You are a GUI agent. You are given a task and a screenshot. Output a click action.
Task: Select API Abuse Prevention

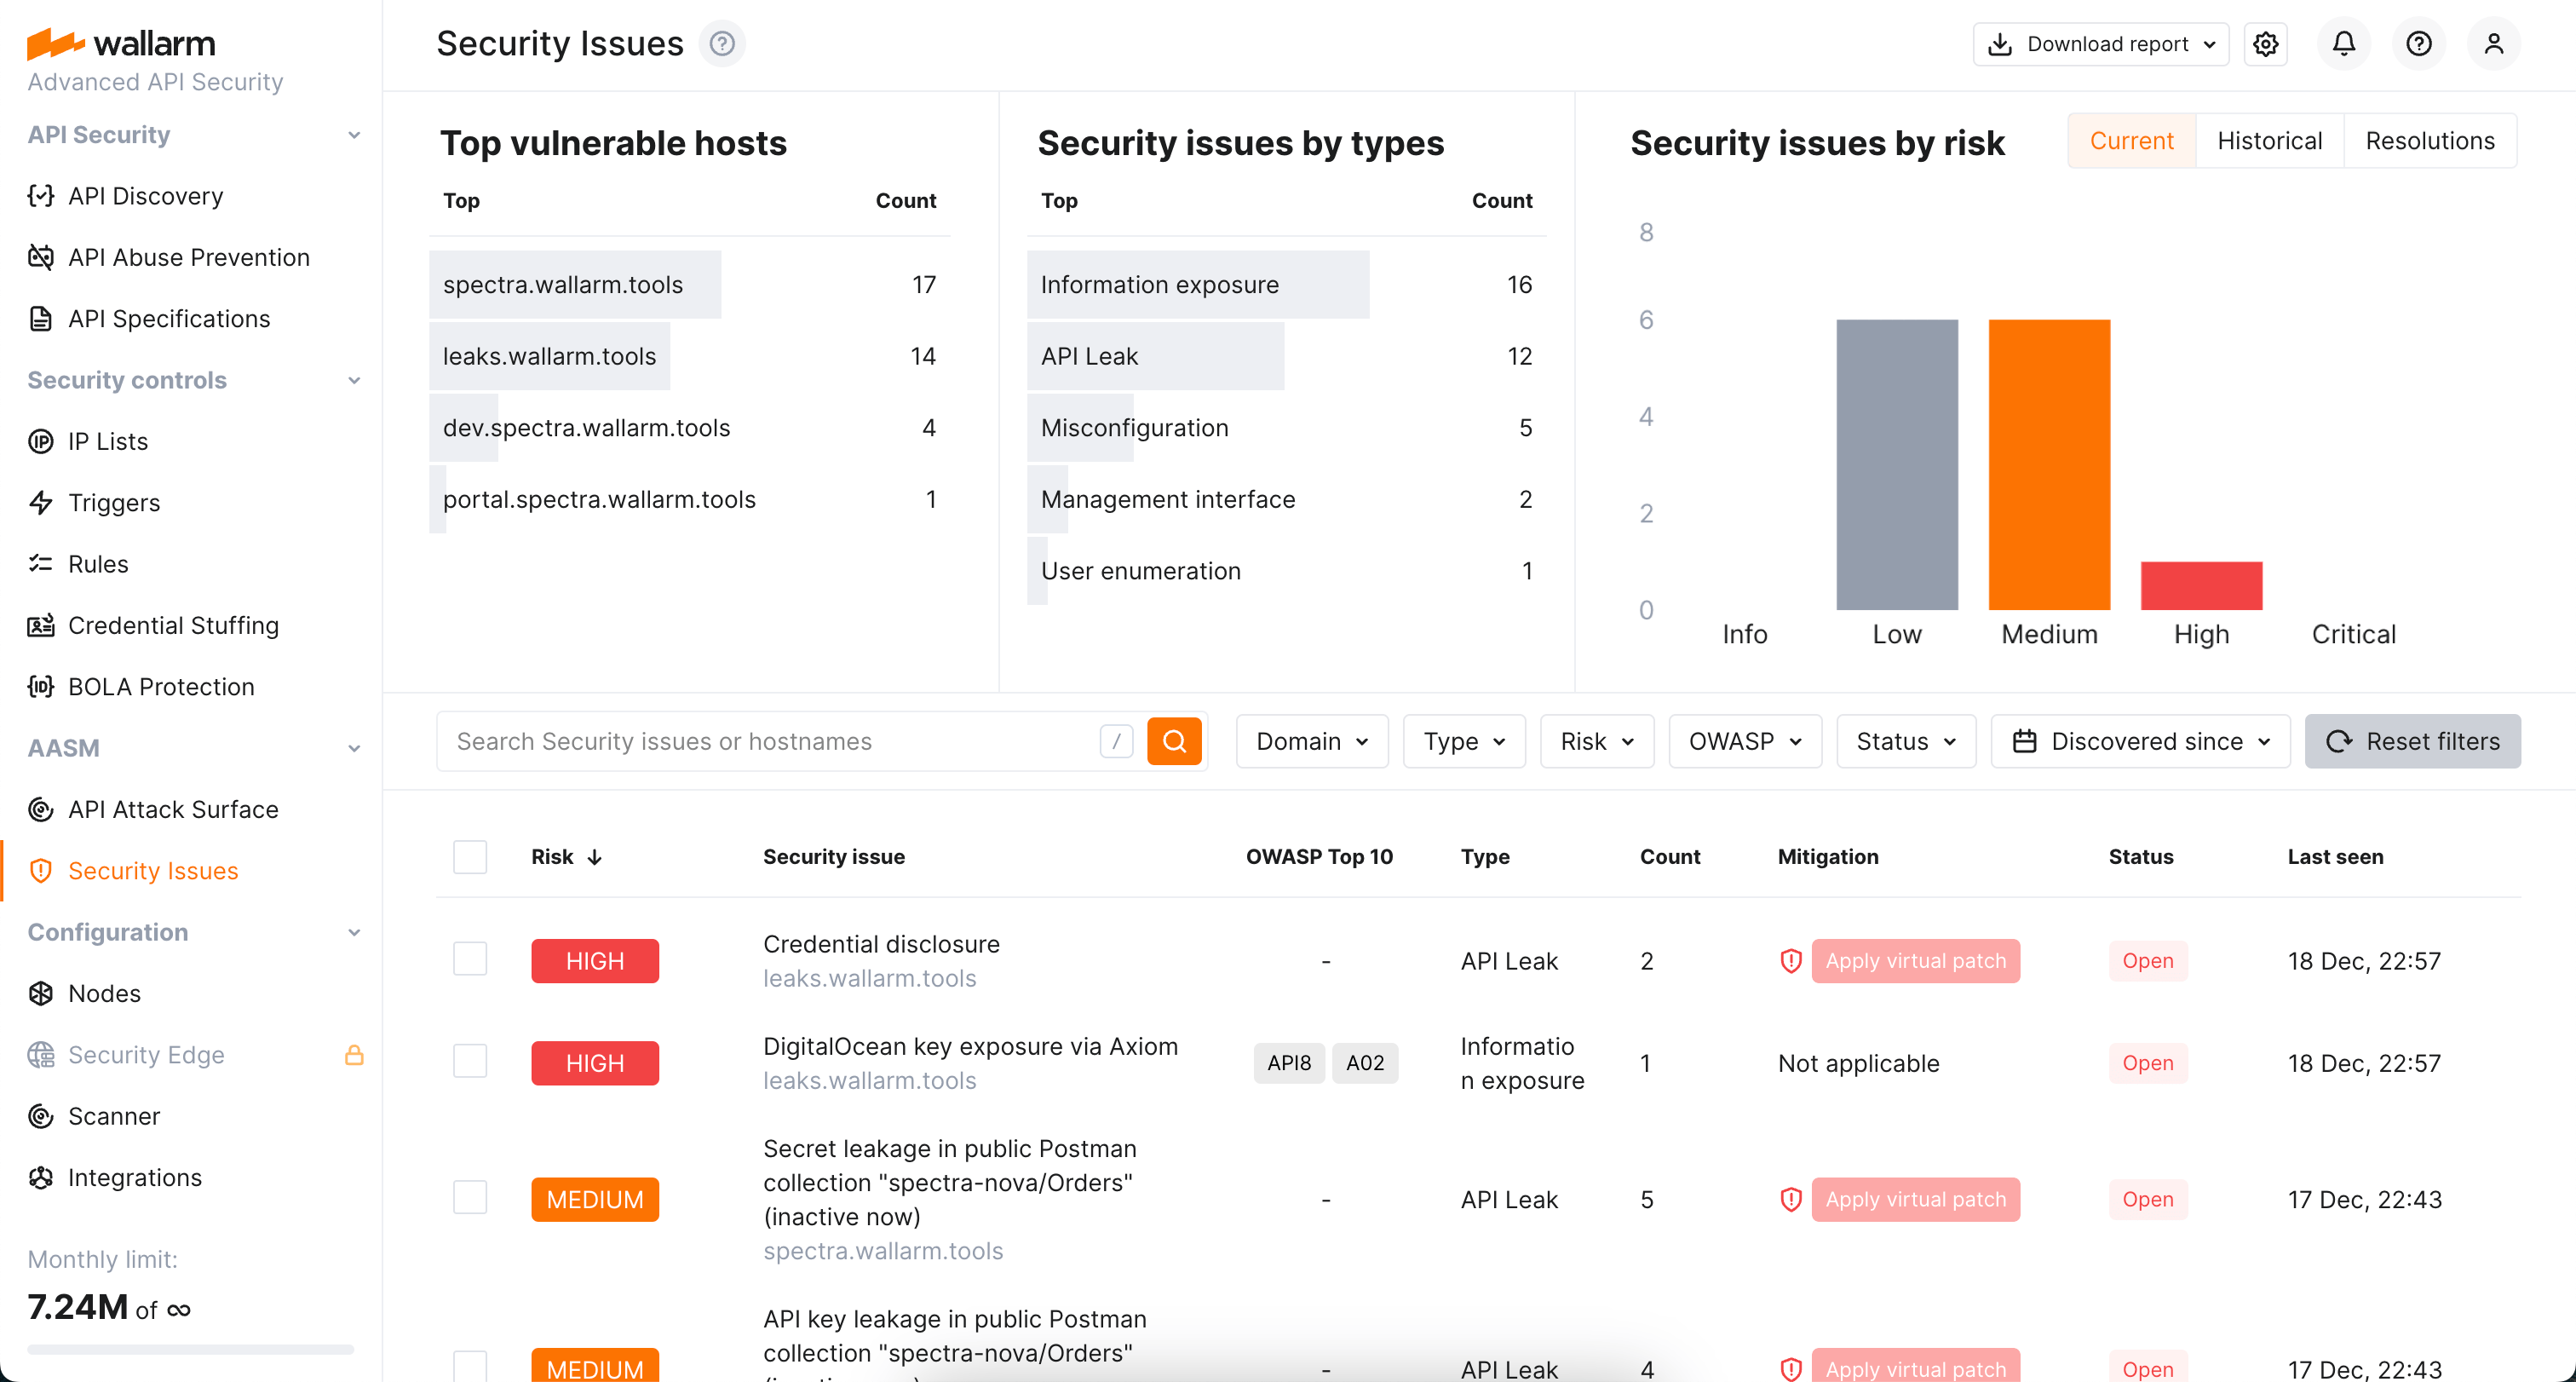[188, 257]
